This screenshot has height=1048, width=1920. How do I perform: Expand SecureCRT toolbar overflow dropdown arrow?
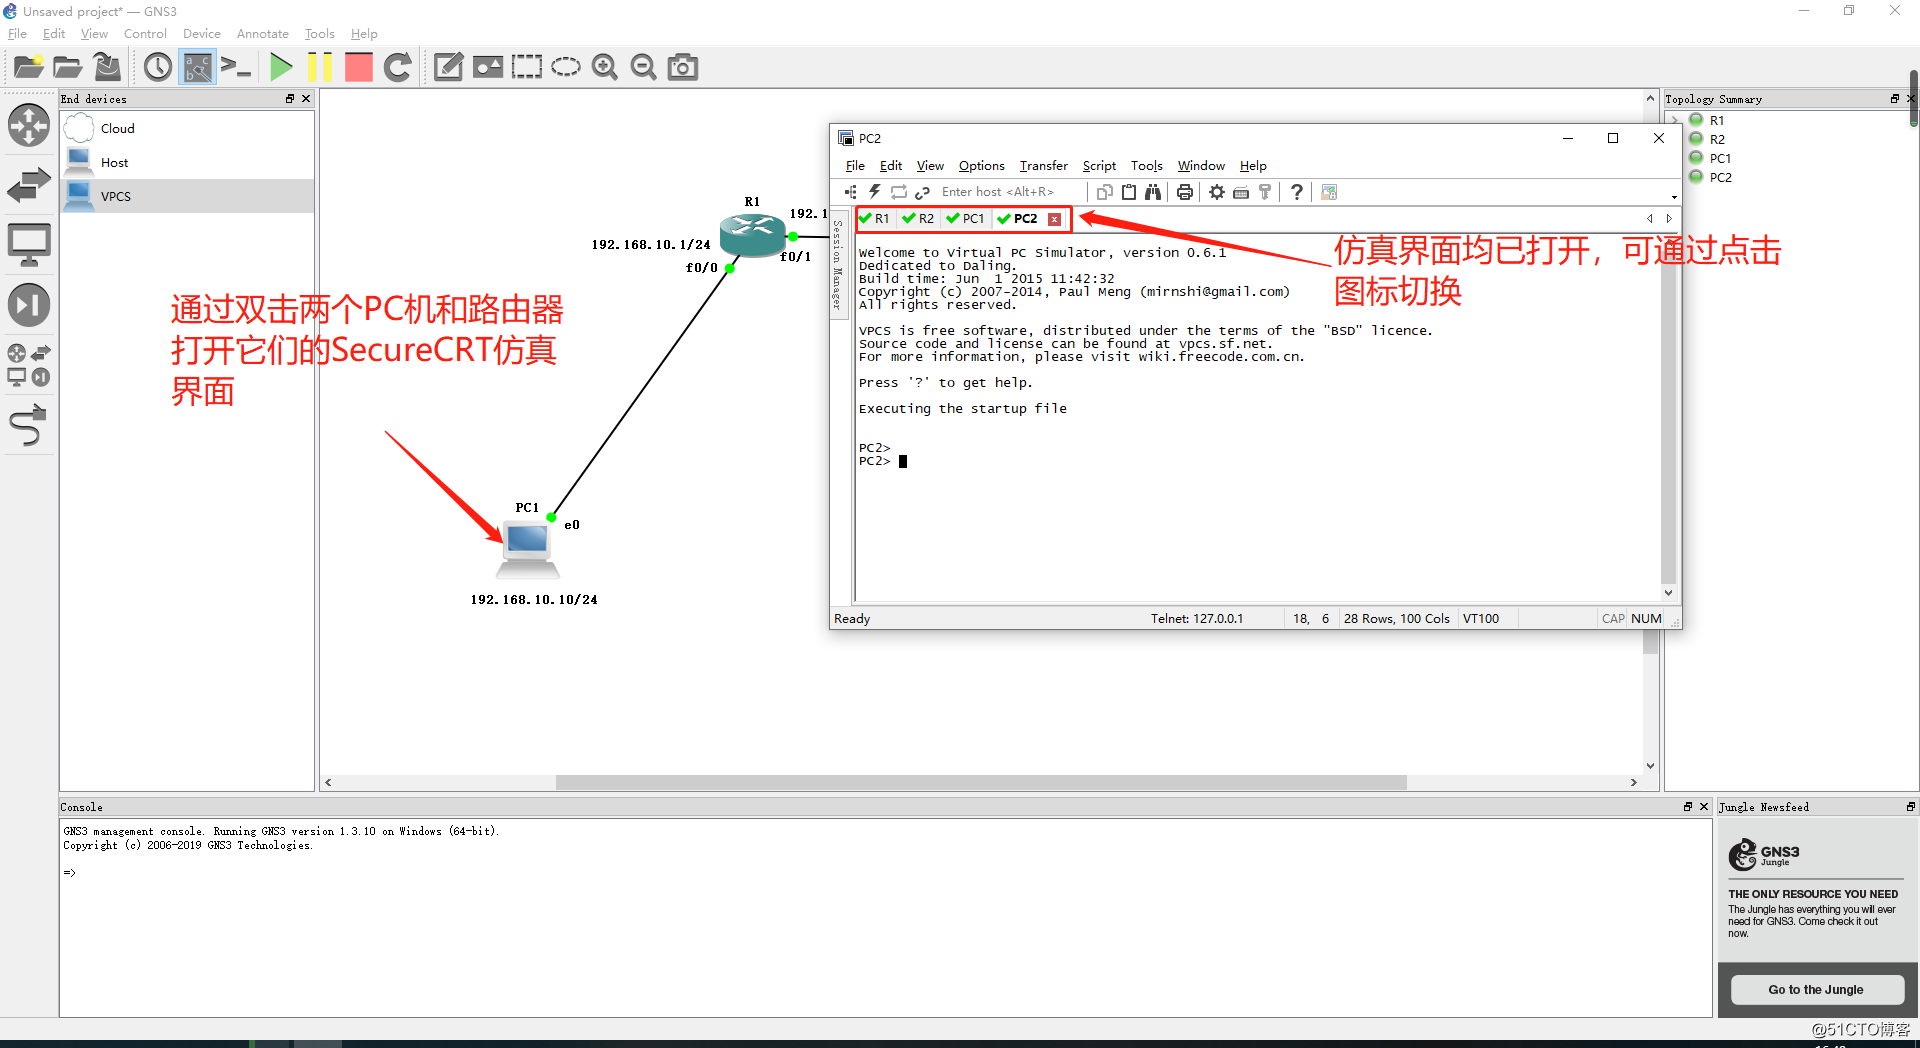[1674, 197]
